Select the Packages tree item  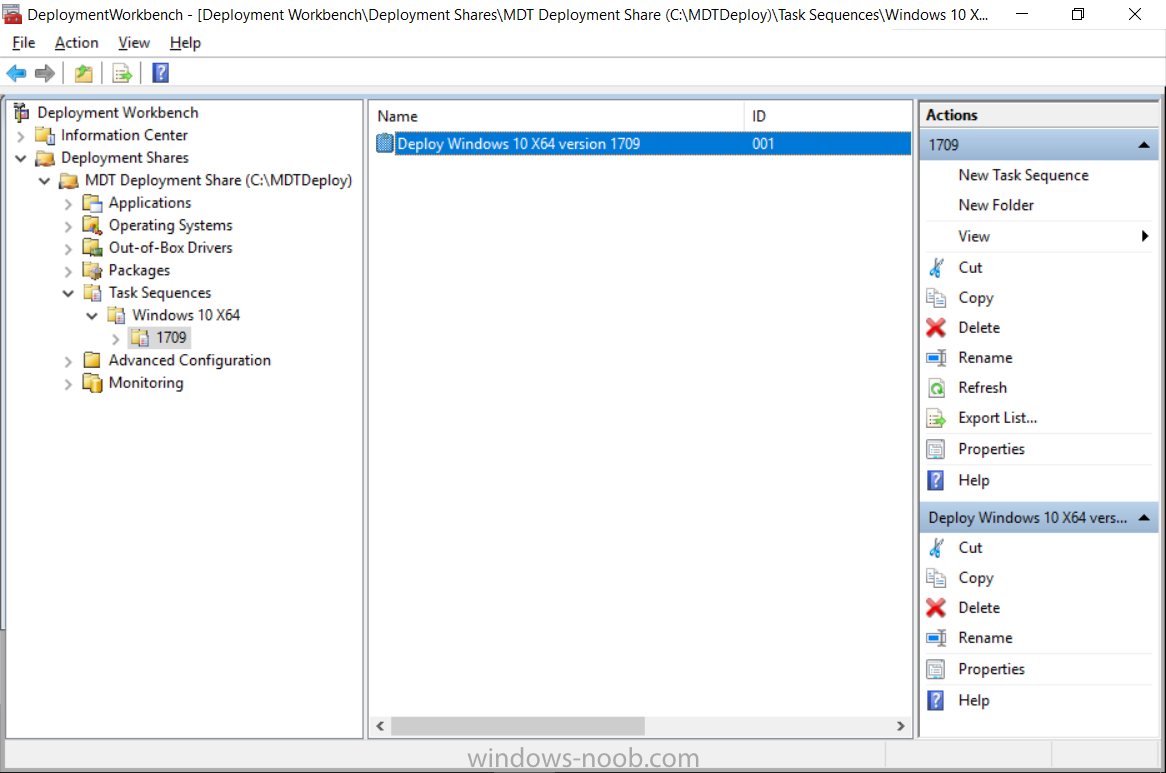point(139,271)
